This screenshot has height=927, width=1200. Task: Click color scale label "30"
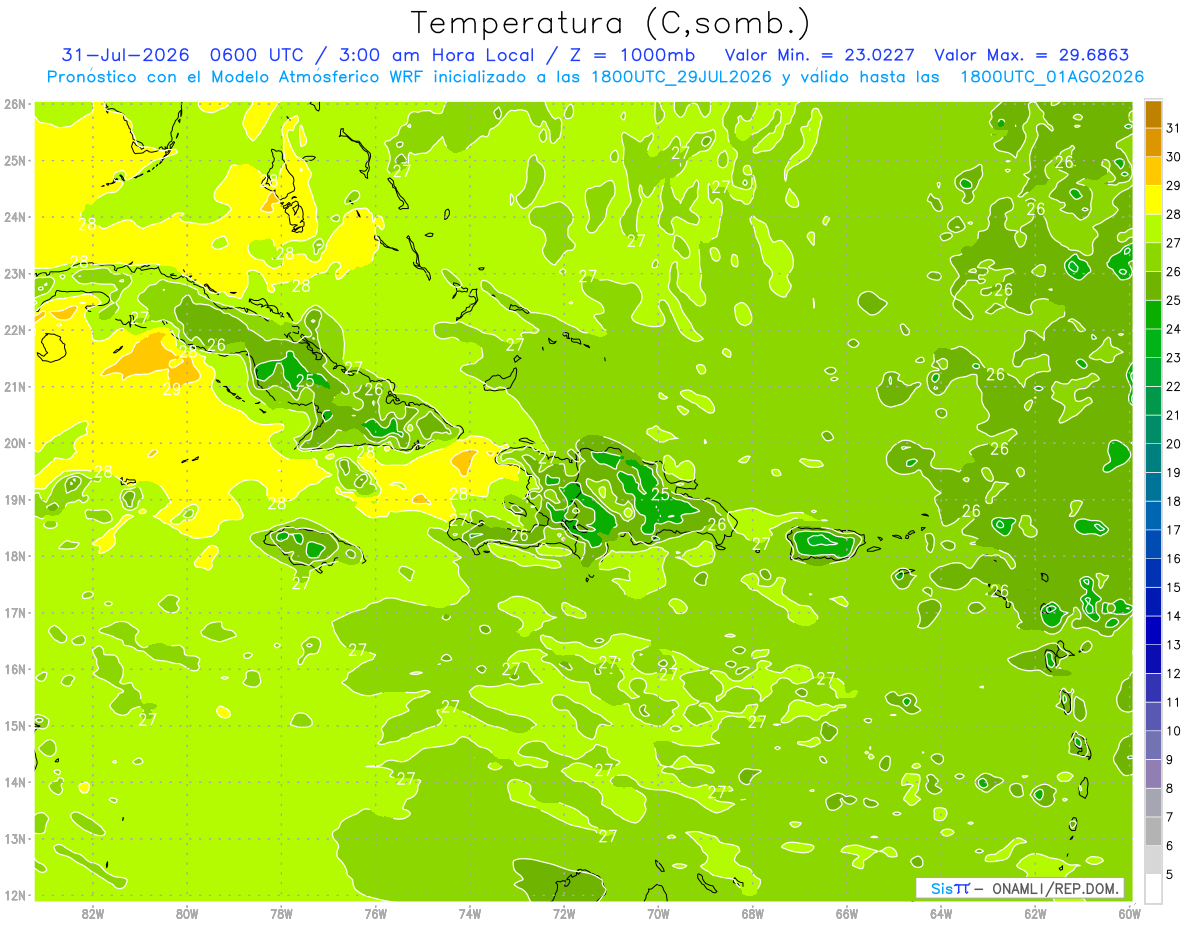click(1174, 156)
